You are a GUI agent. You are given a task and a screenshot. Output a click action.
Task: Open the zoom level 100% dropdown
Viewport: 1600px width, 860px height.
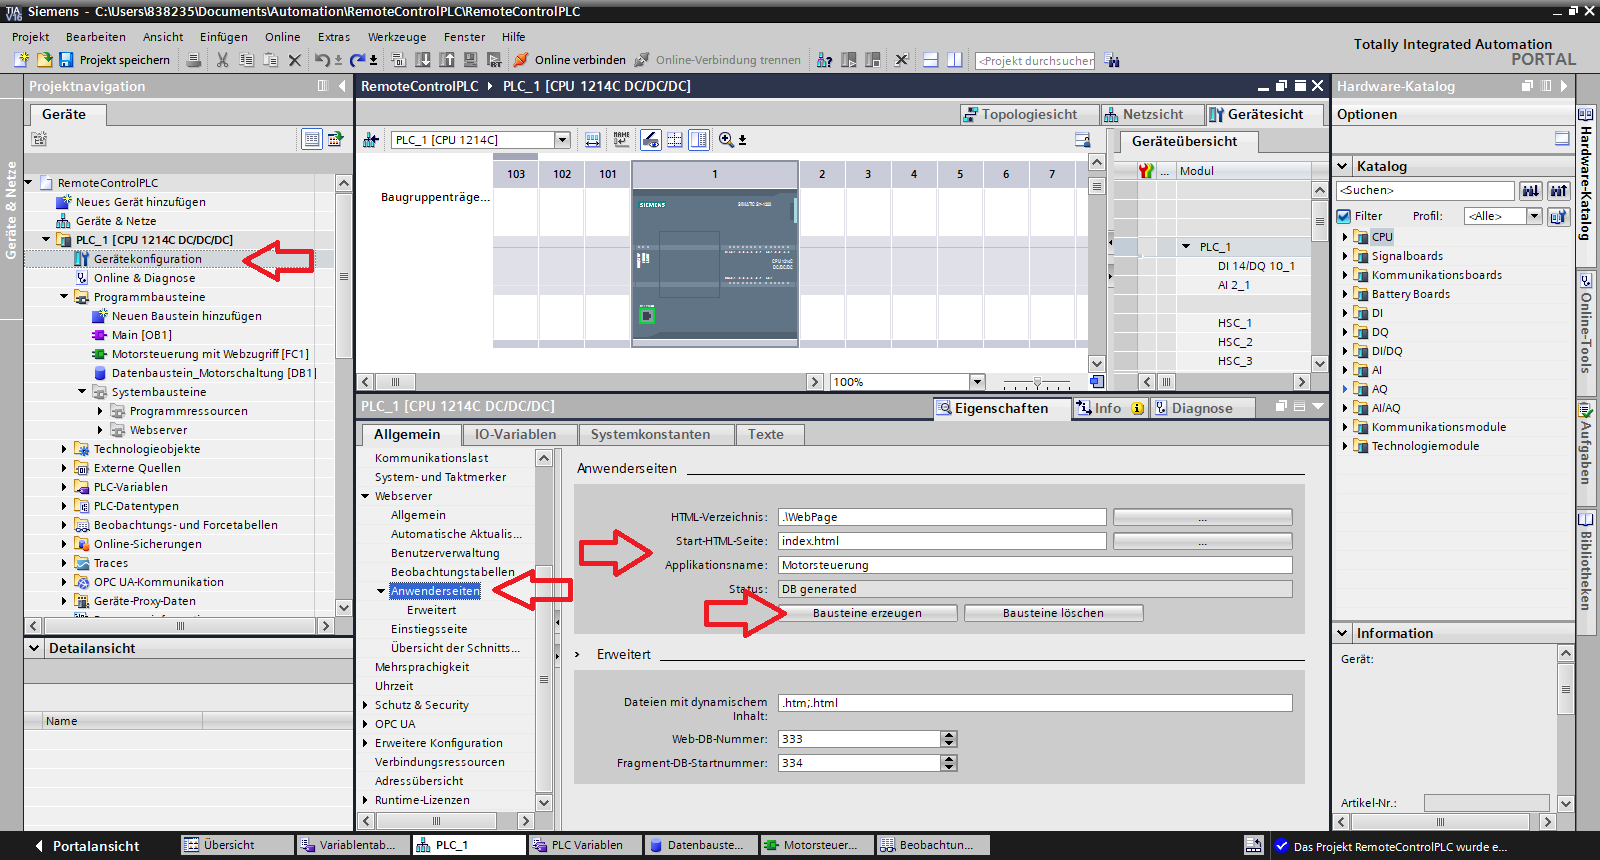pyautogui.click(x=977, y=382)
